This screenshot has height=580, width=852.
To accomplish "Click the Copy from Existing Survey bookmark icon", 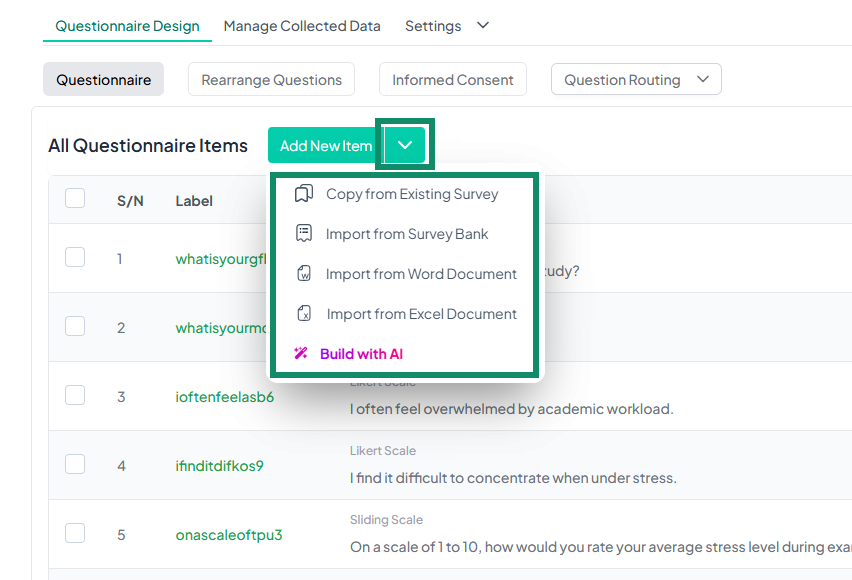I will [302, 194].
